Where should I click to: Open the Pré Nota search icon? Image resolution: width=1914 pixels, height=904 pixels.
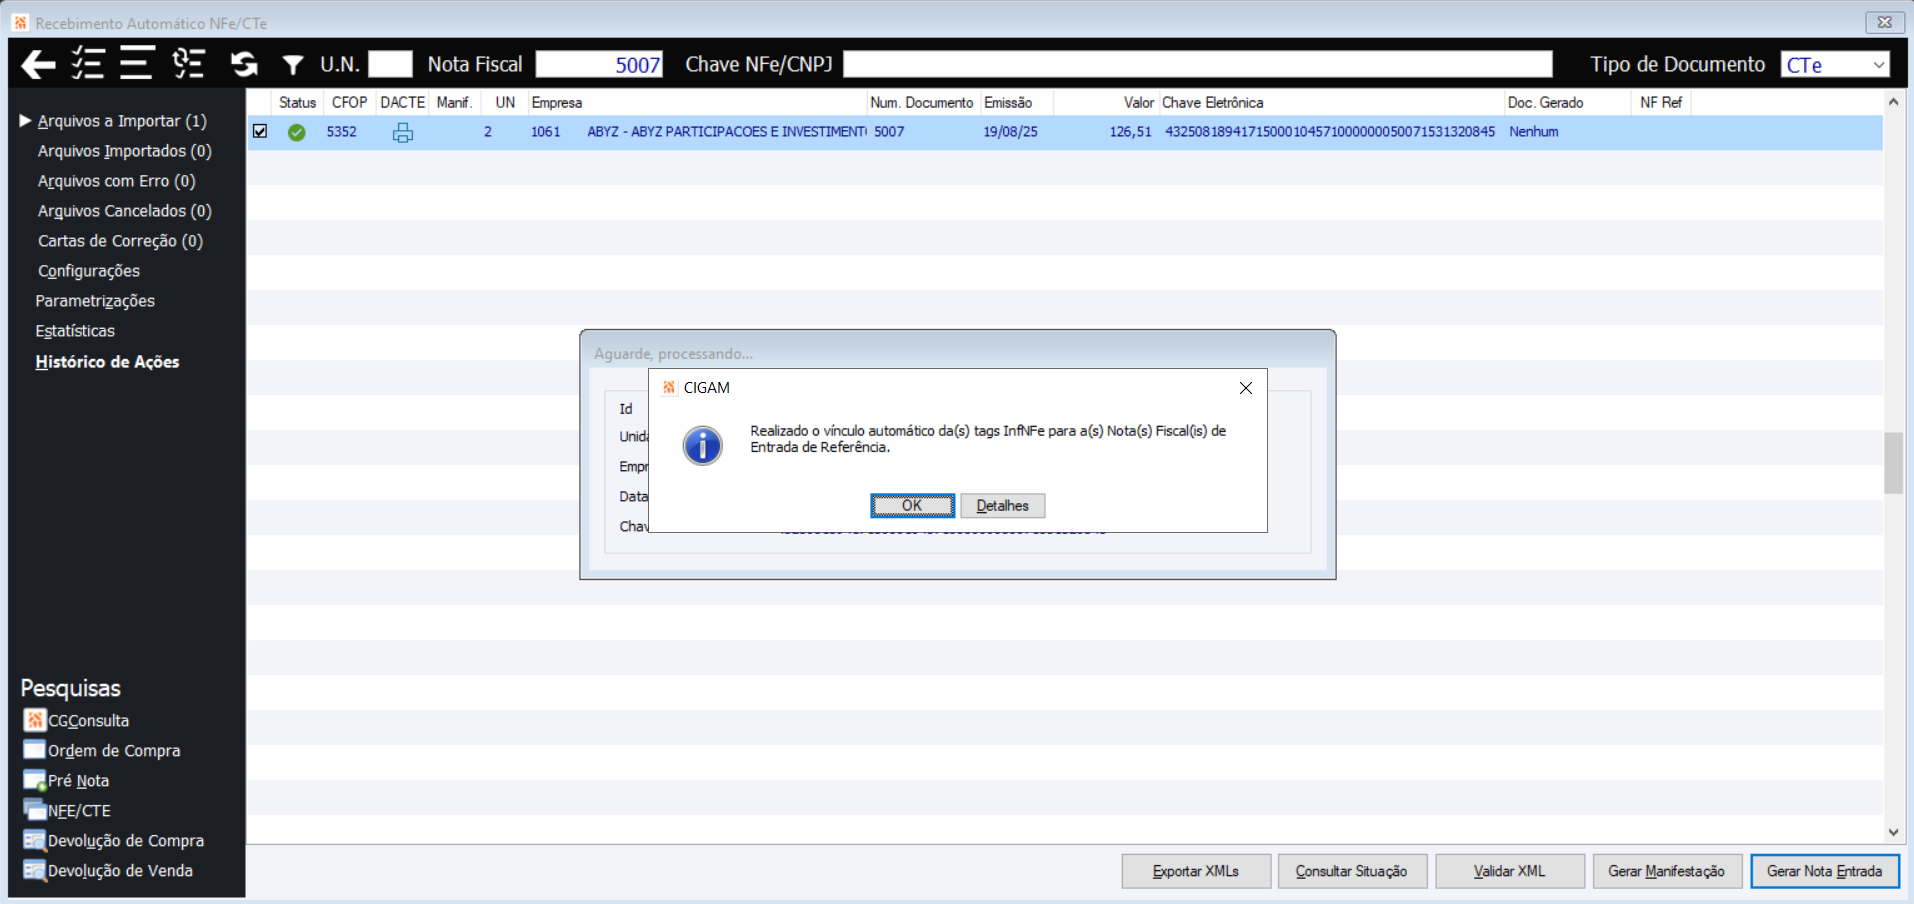pyautogui.click(x=35, y=780)
